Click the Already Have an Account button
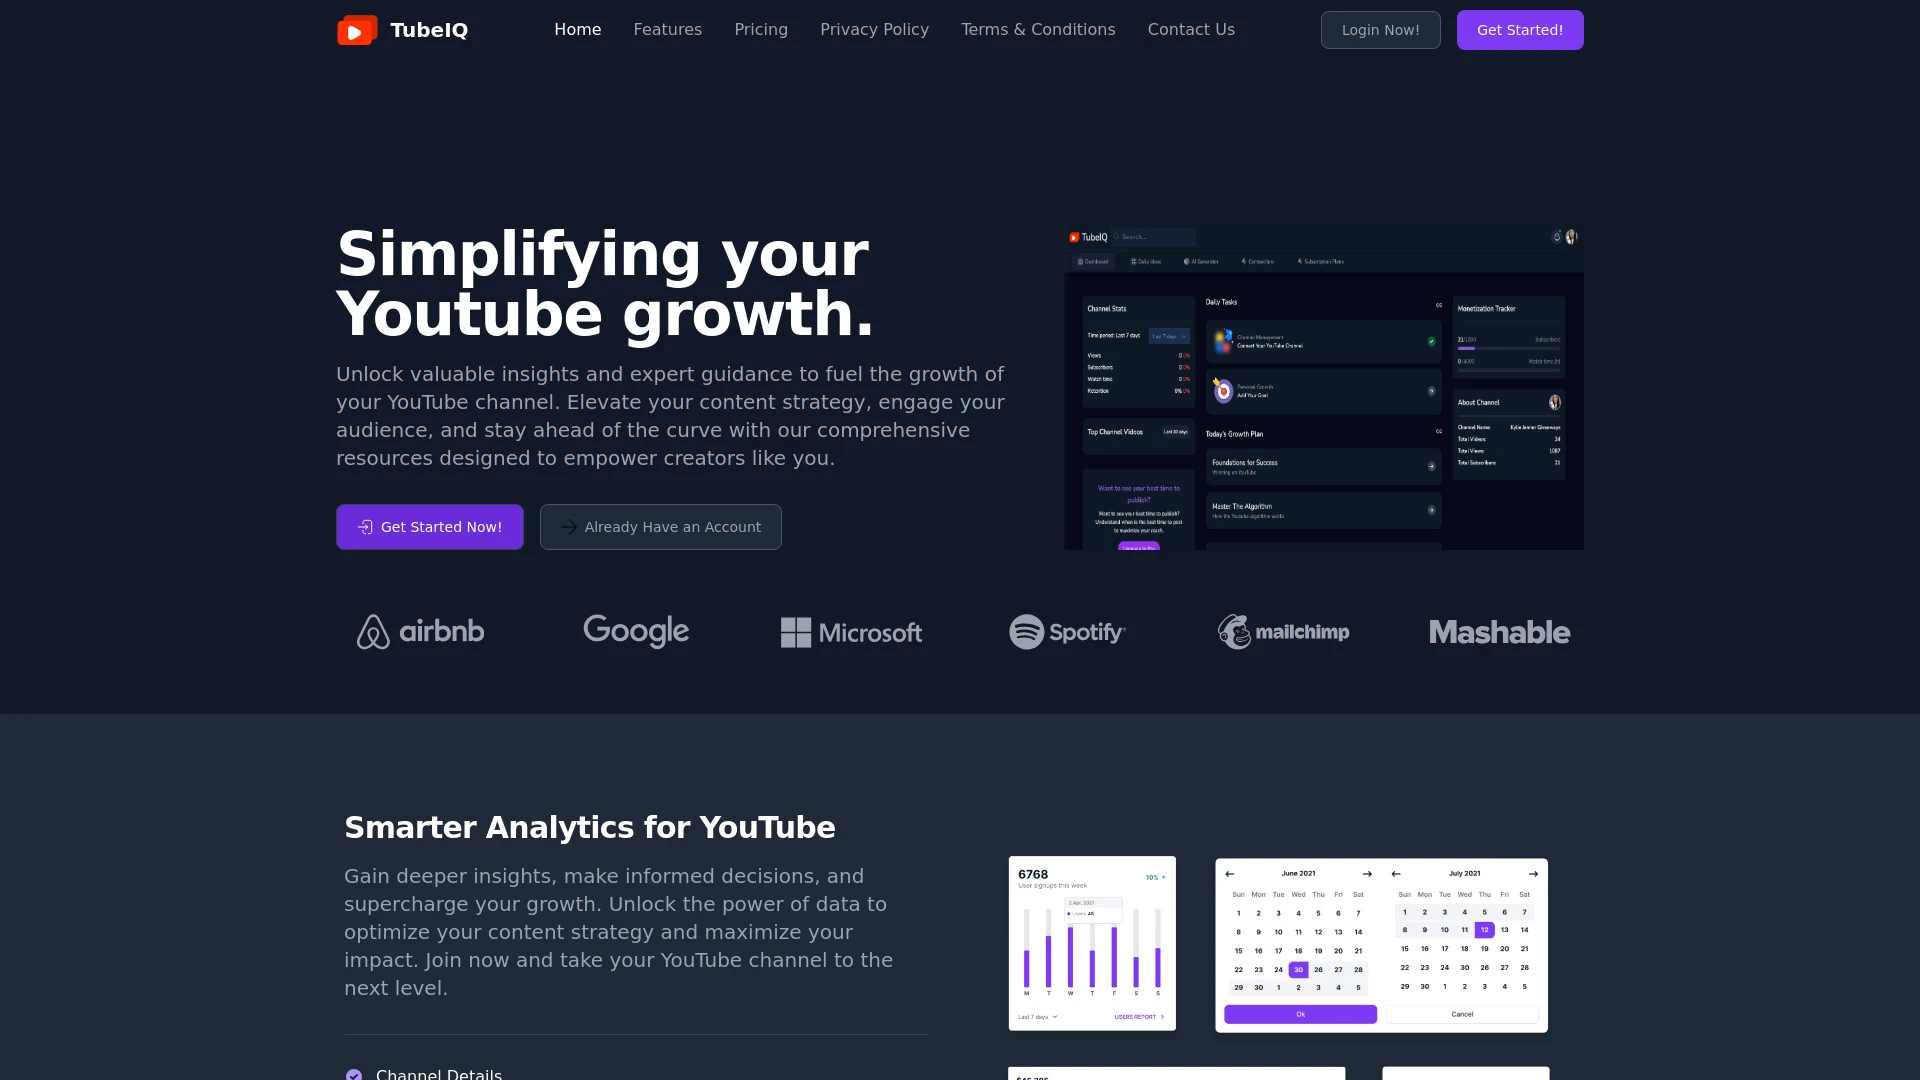1920x1080 pixels. (661, 526)
